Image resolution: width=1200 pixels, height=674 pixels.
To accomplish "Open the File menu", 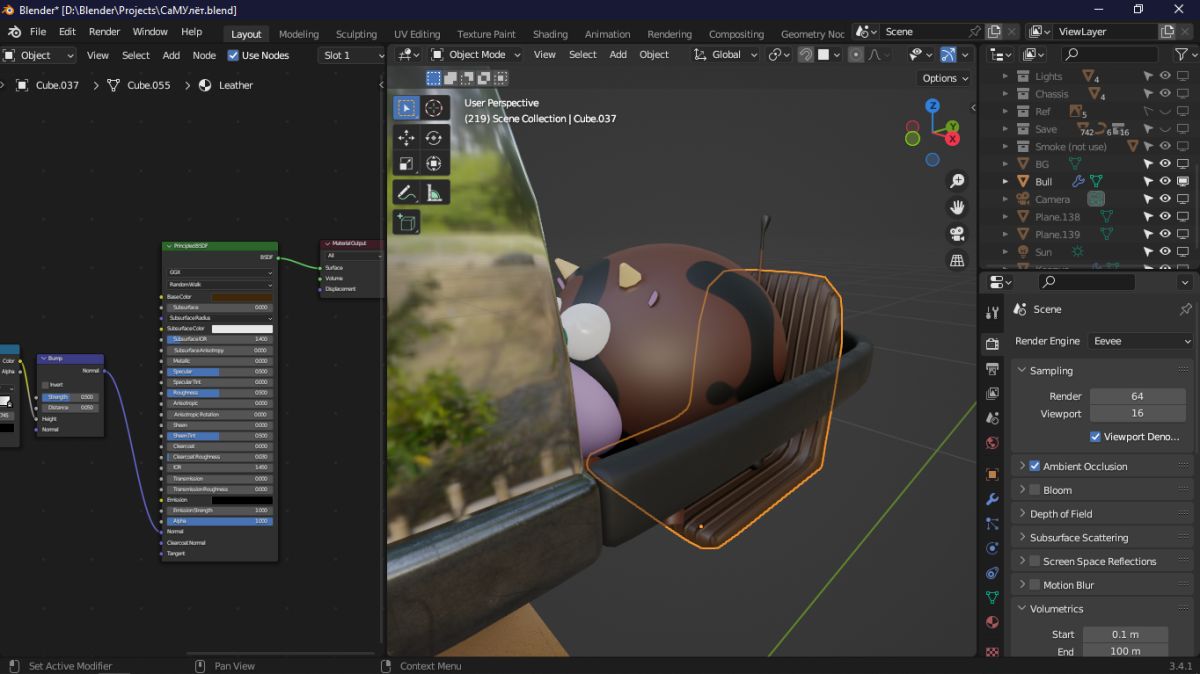I will [x=38, y=32].
